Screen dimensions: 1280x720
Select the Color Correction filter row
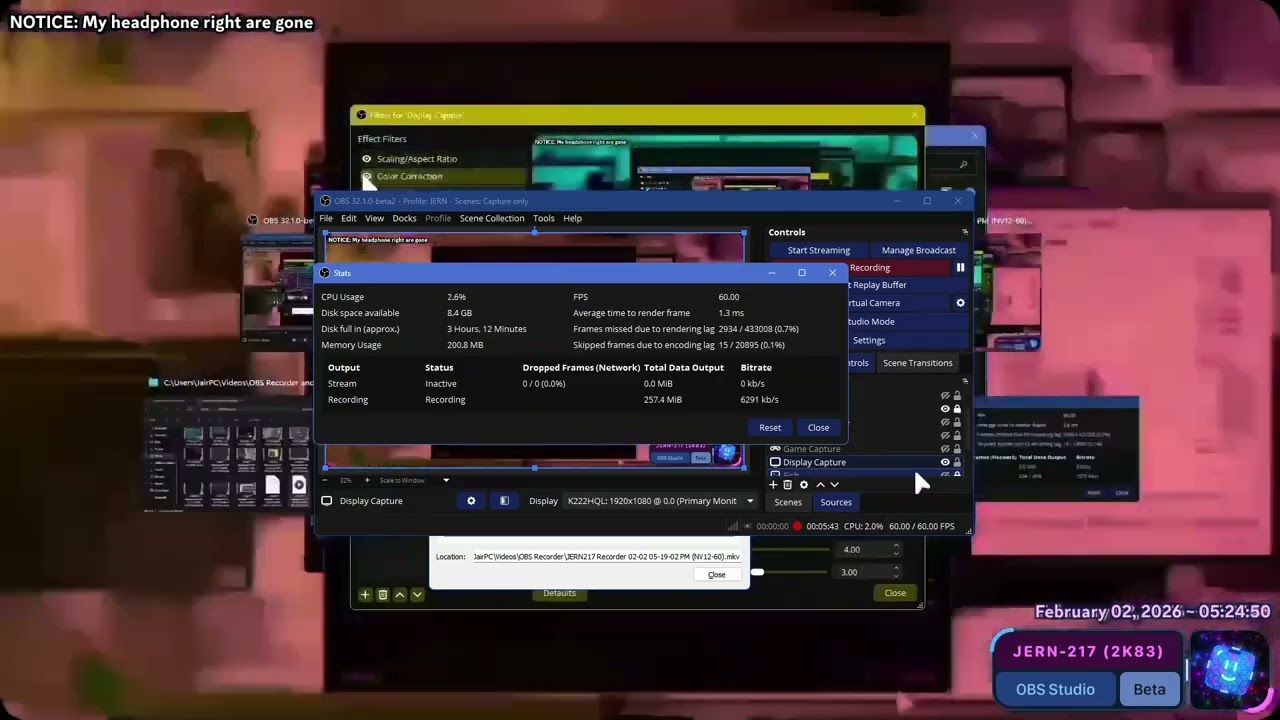tap(442, 177)
